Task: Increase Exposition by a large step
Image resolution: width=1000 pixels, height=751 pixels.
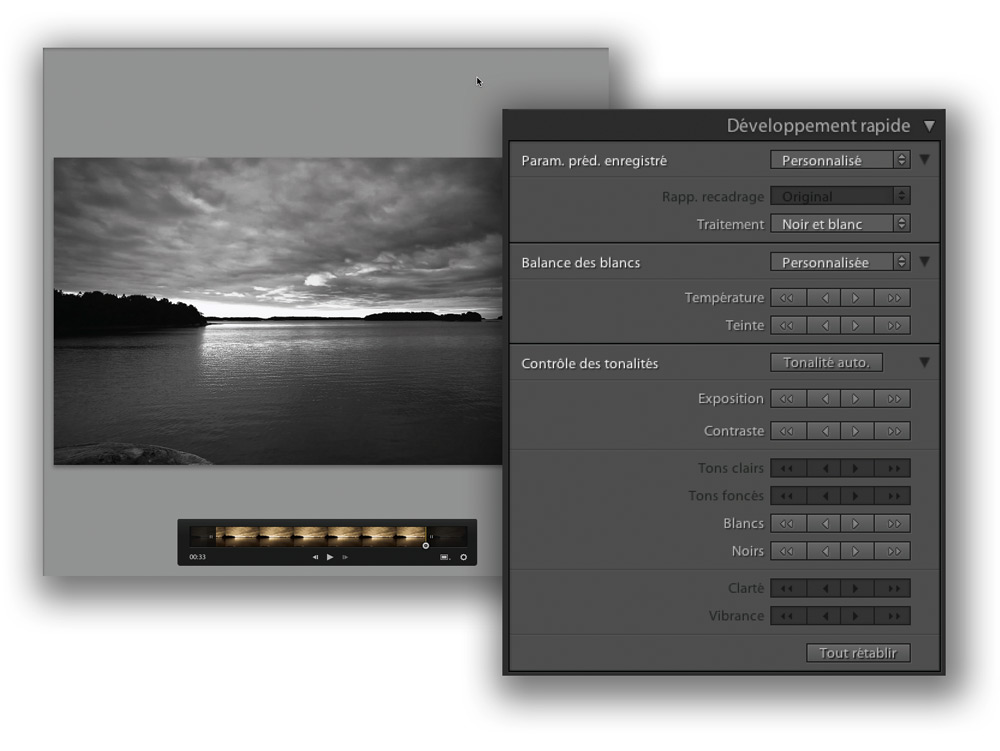Action: 892,398
